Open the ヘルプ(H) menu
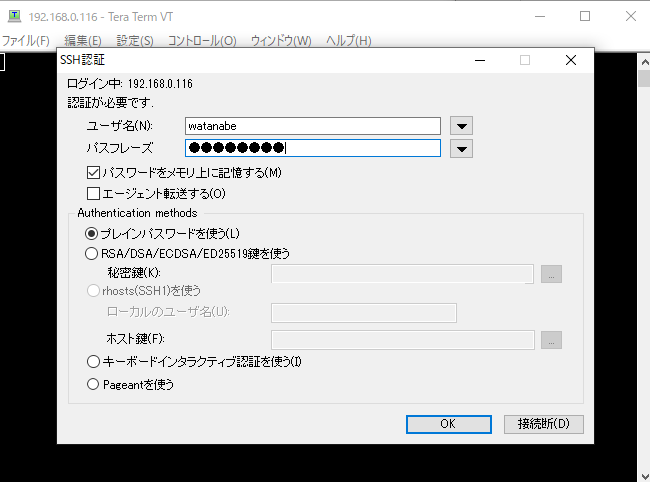Screen dimensions: 650x482 pos(349,41)
